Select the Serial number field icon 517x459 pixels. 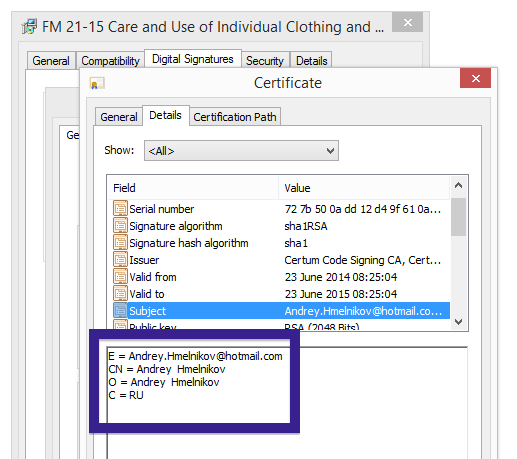pyautogui.click(x=120, y=209)
